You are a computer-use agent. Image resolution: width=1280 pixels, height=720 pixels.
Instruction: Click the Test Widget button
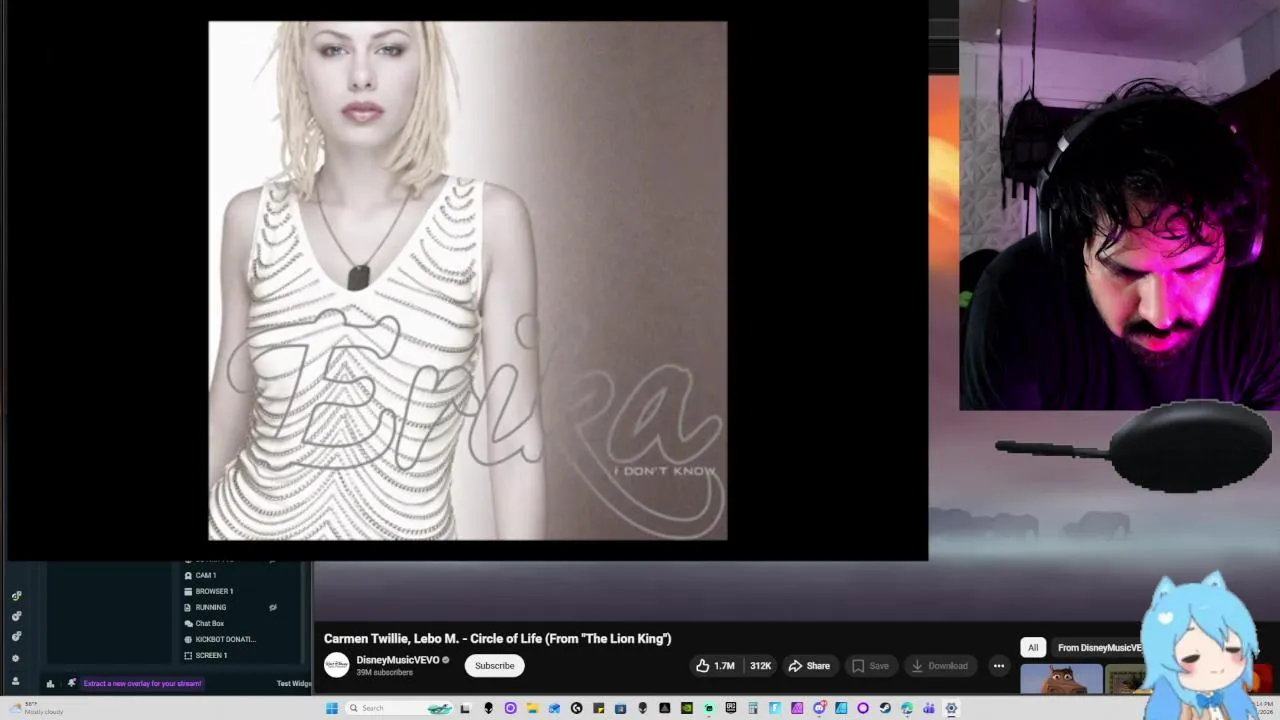294,684
